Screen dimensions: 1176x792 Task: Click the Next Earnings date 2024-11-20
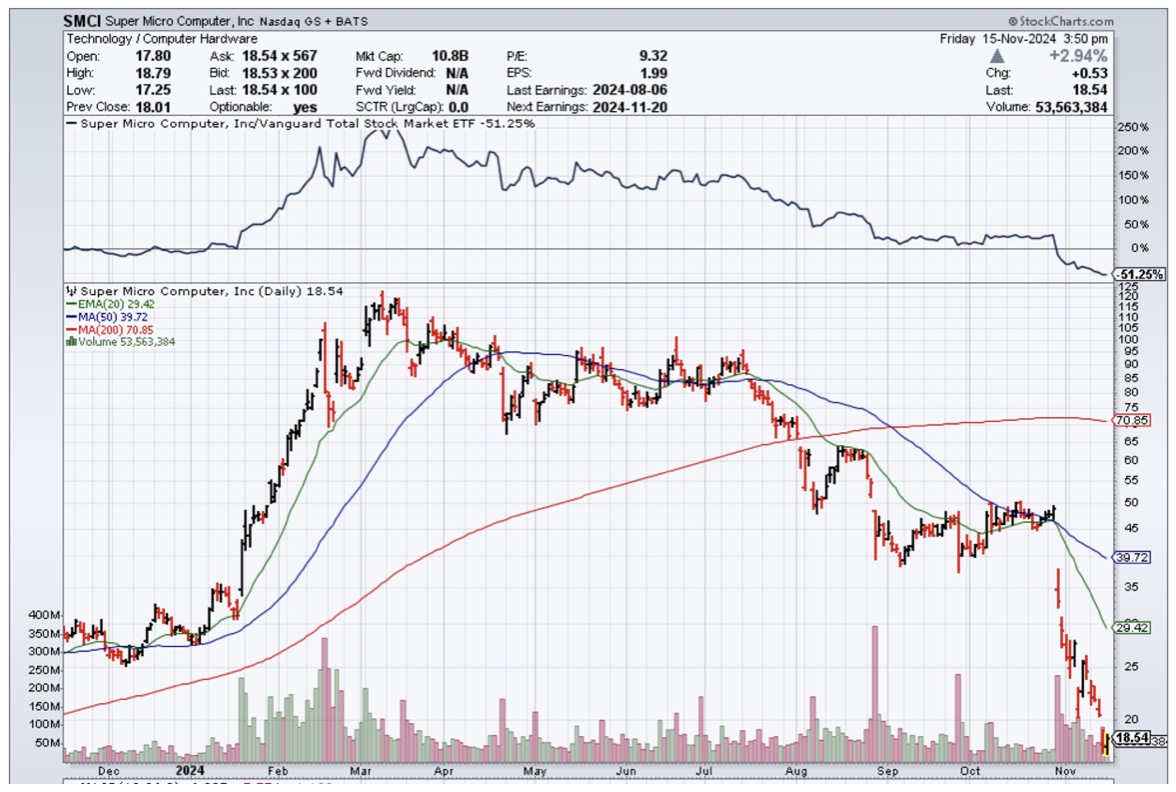tap(630, 107)
